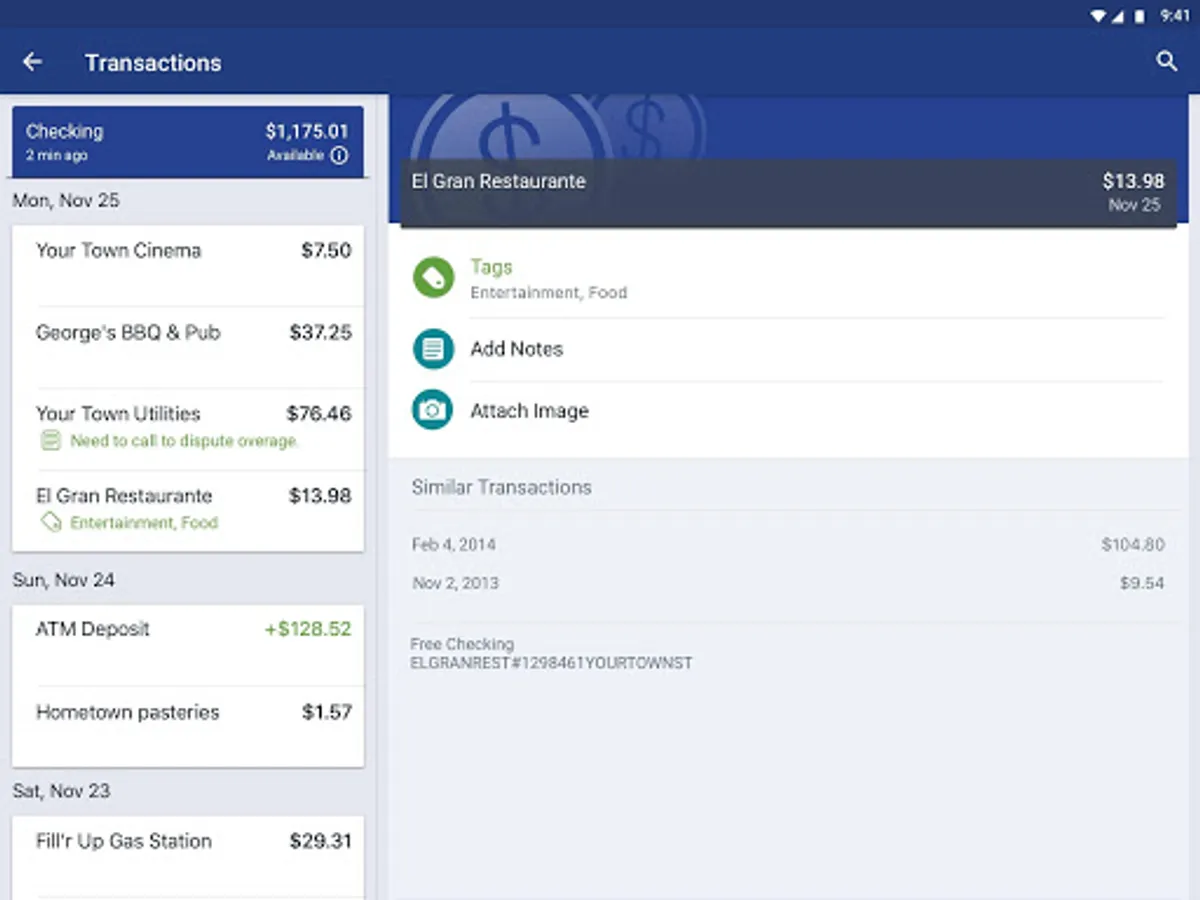Click the $1,175.01 available balance

point(307,131)
